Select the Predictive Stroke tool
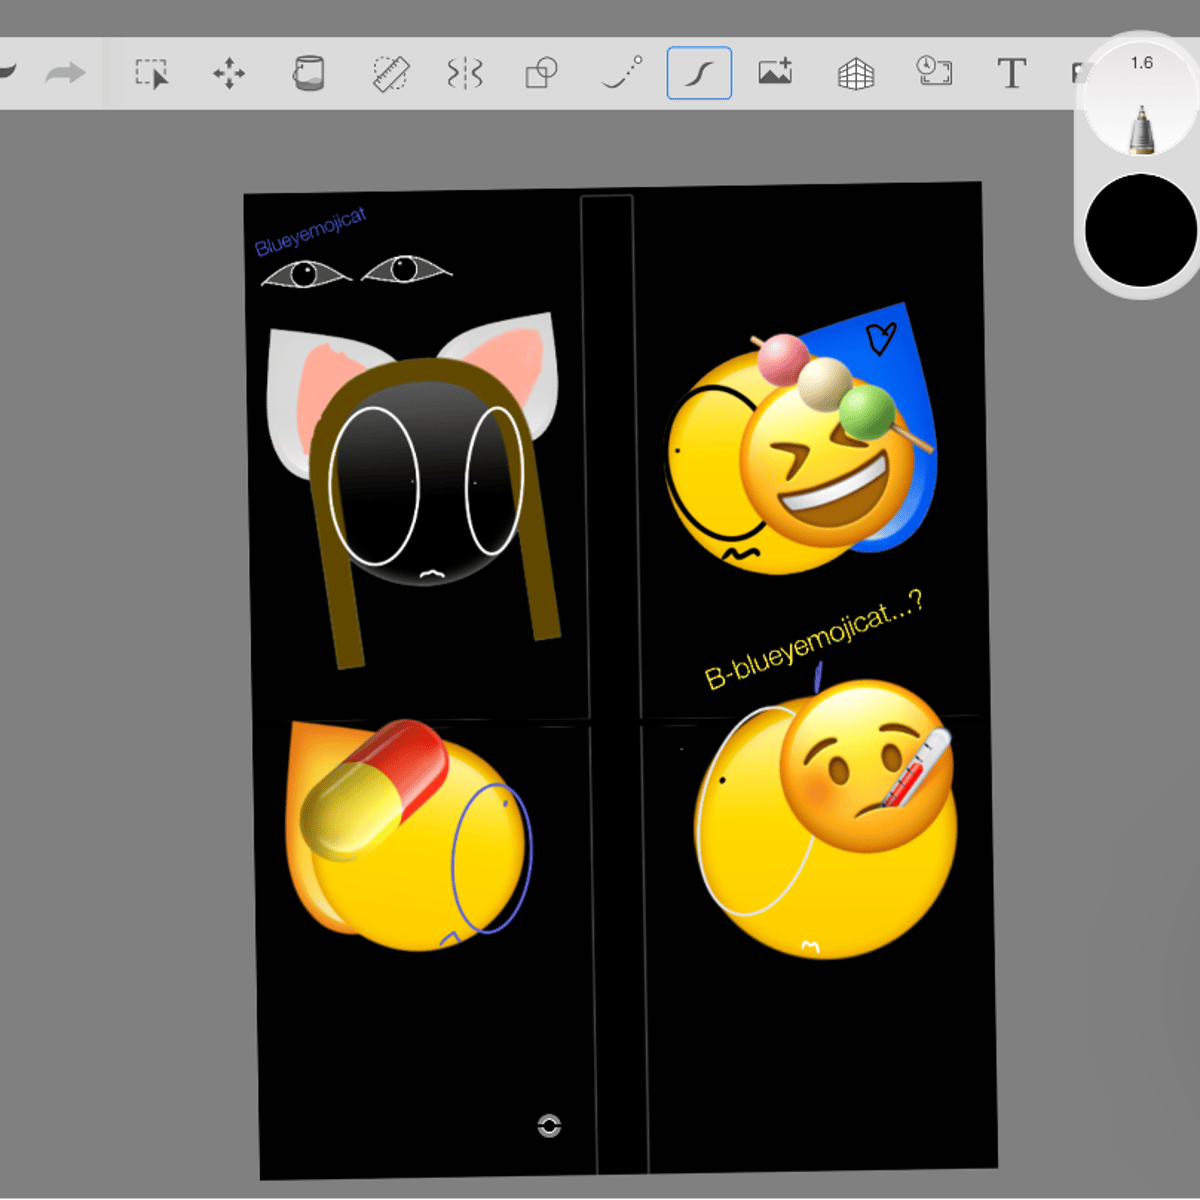This screenshot has height=1200, width=1200. coord(621,73)
